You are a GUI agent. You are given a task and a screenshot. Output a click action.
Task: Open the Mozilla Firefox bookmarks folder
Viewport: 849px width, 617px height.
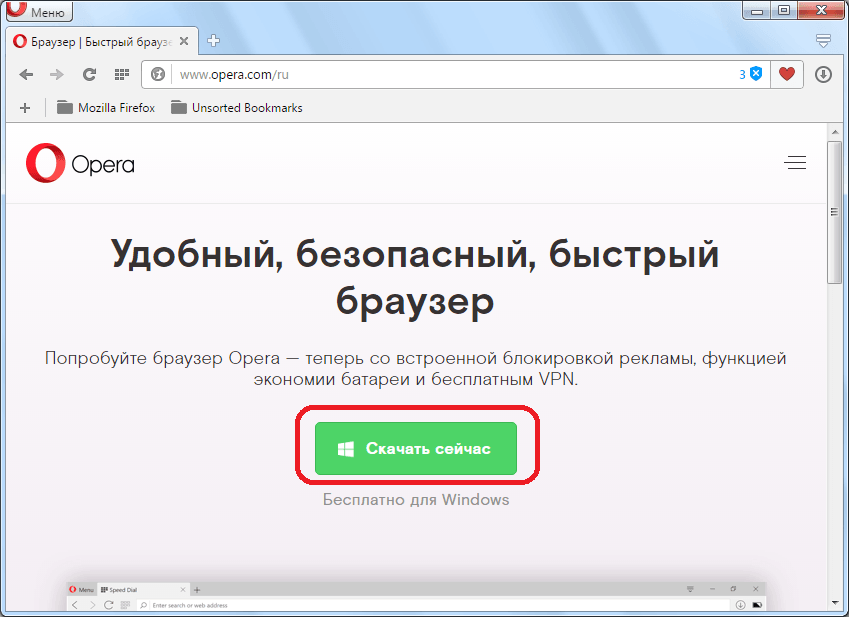[x=106, y=108]
